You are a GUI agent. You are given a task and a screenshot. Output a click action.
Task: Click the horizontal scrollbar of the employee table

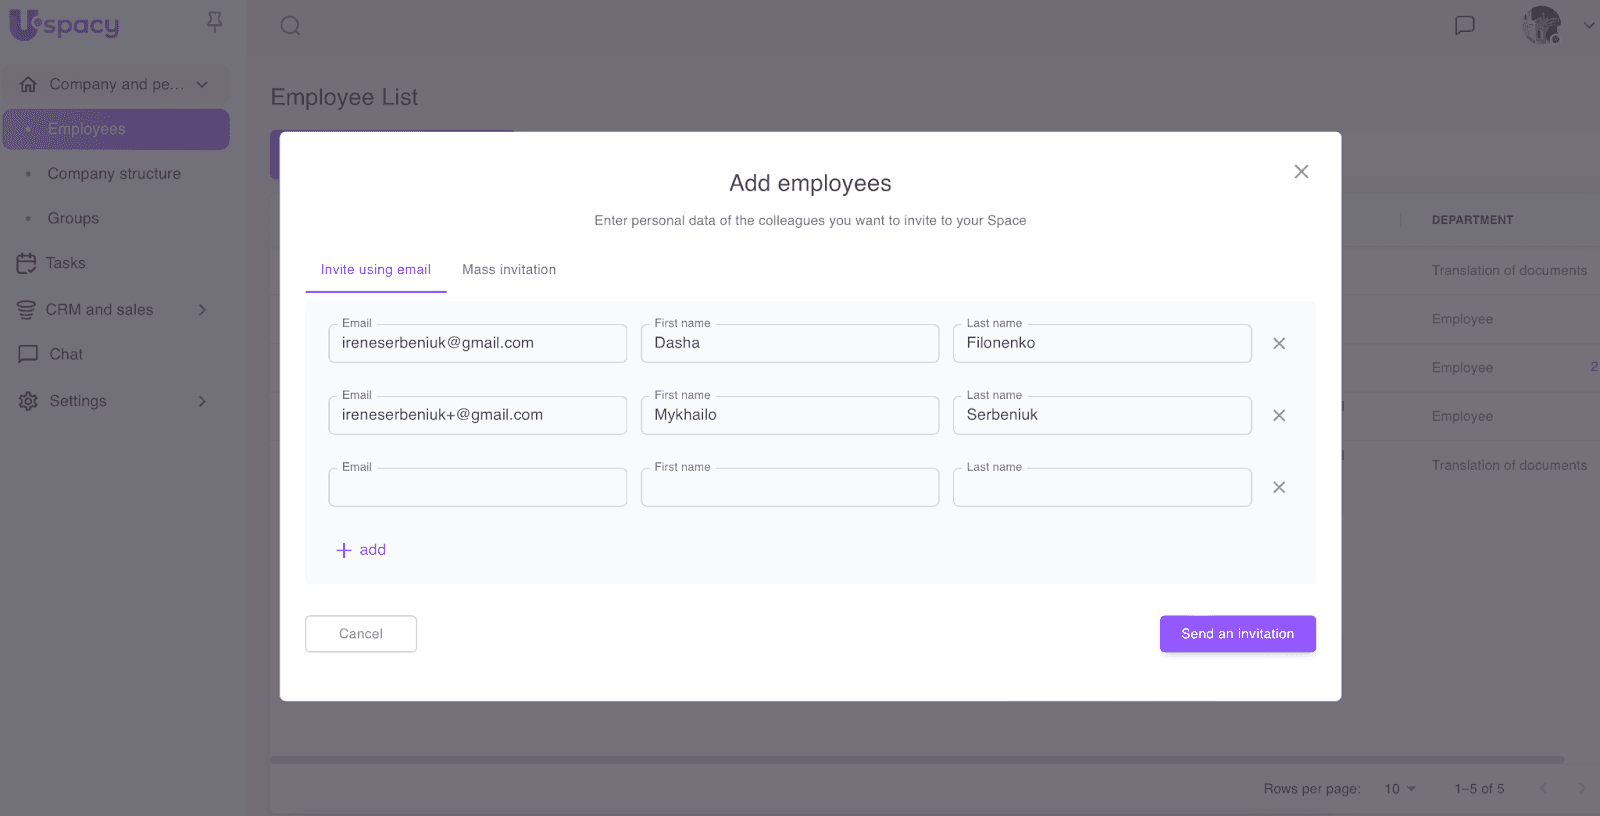[x=917, y=760]
